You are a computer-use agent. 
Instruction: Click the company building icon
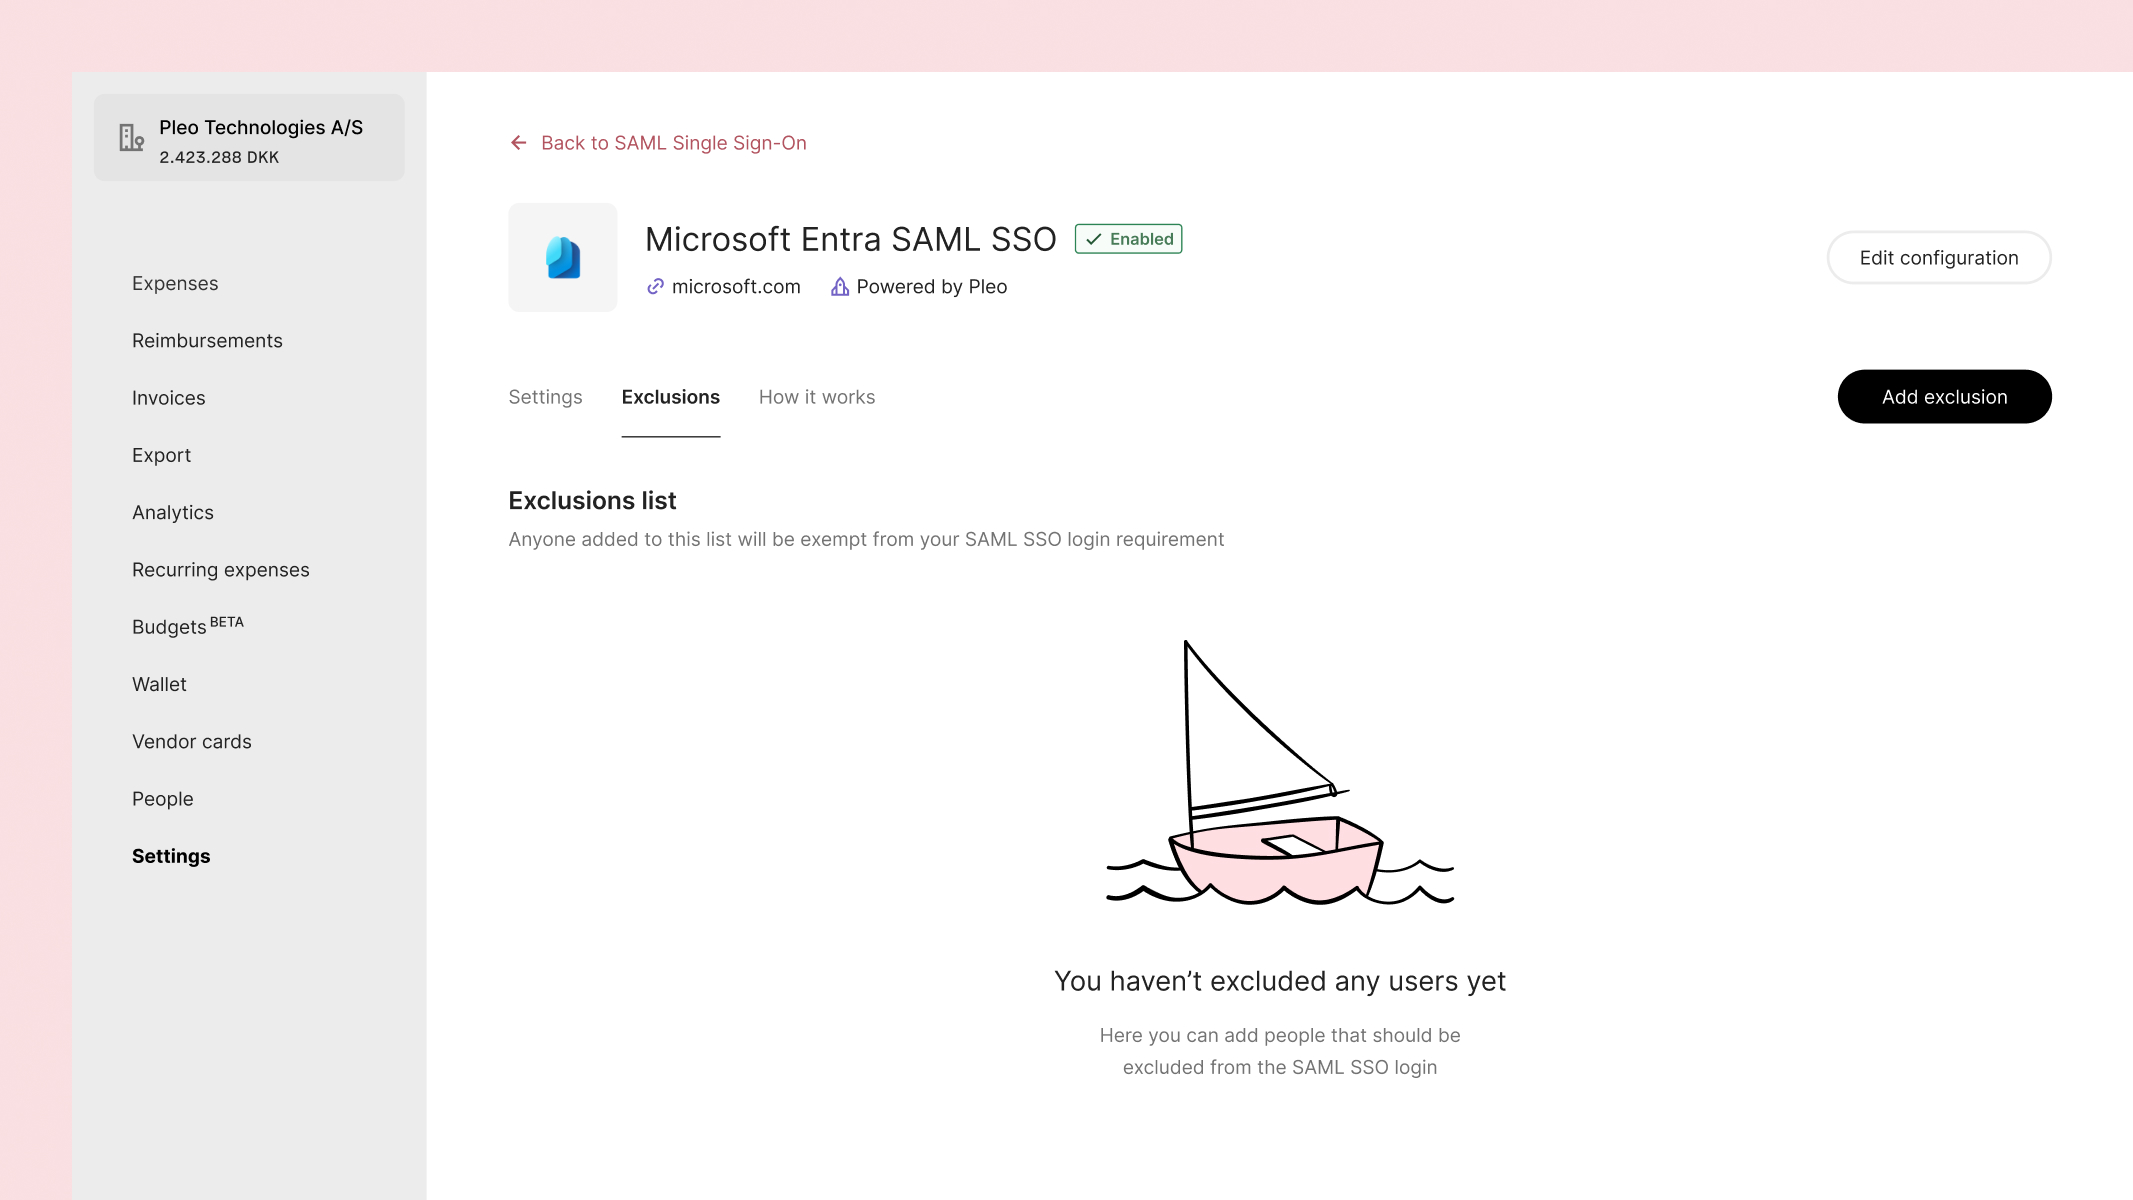tap(131, 138)
